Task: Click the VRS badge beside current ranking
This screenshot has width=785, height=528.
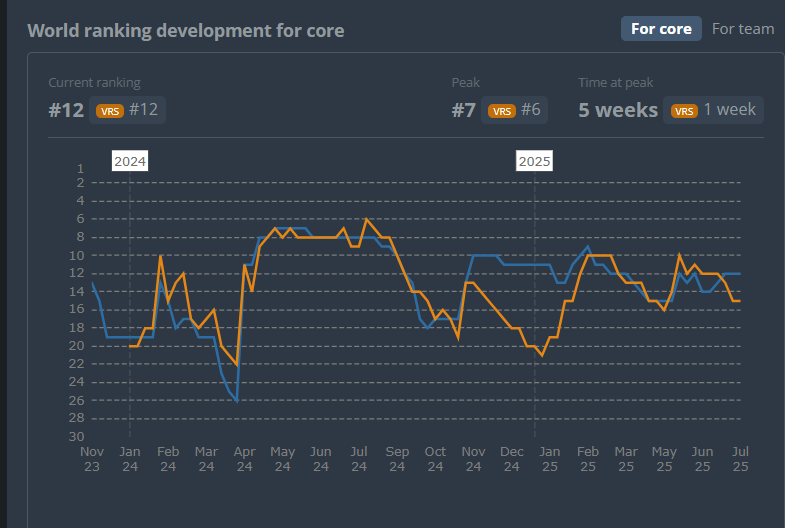Action: (110, 111)
